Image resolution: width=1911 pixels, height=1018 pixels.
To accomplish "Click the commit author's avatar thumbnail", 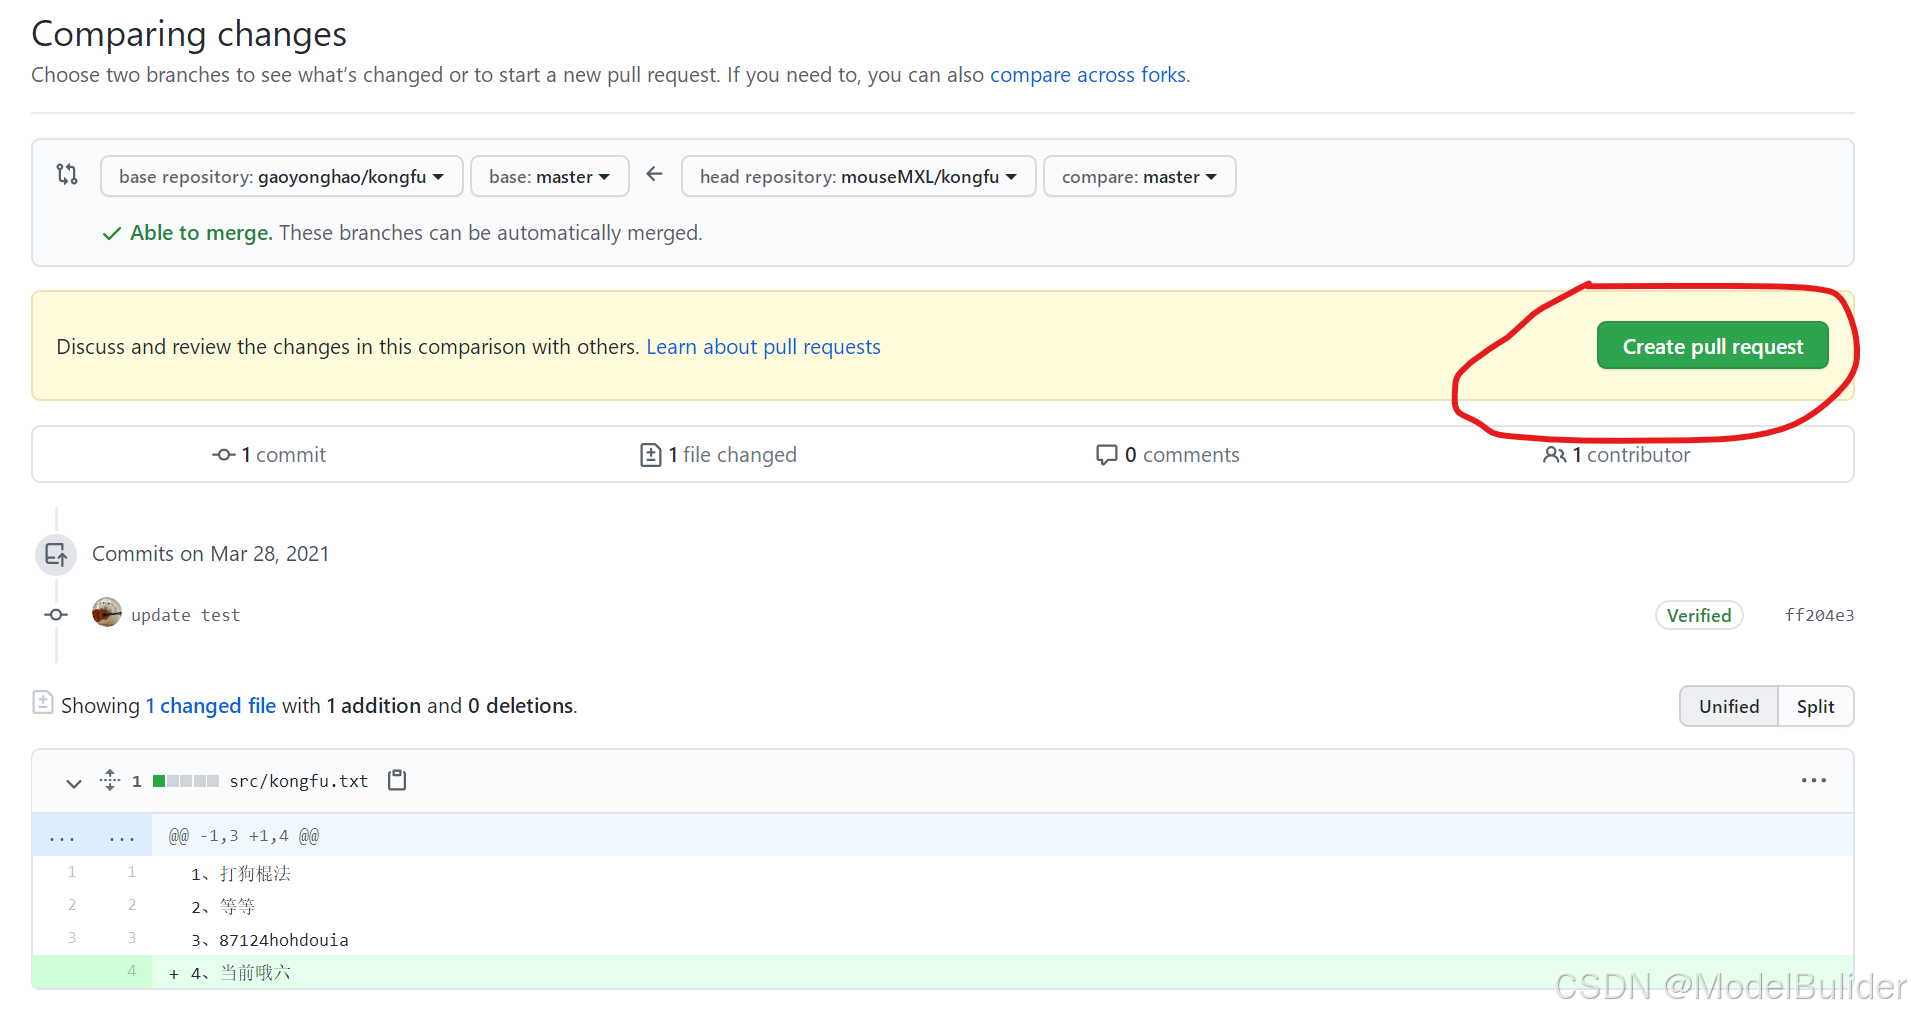I will point(106,612).
